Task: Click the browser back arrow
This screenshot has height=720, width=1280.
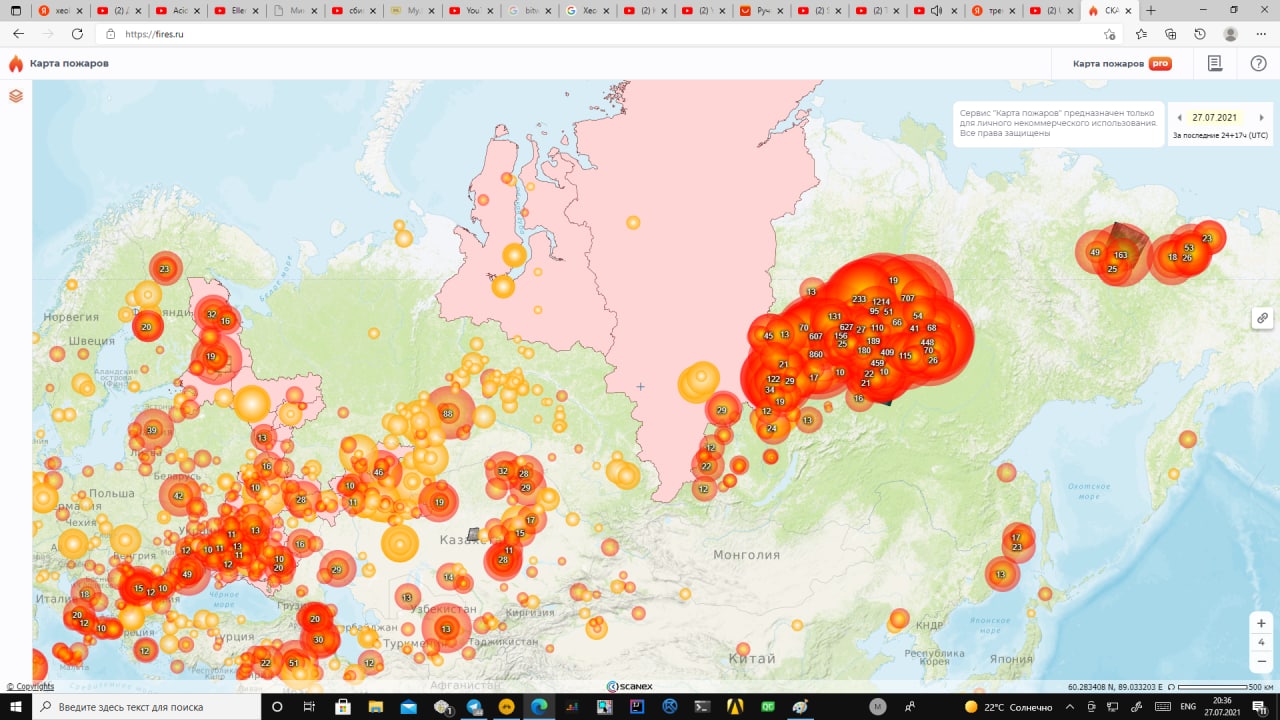Action: tap(17, 33)
